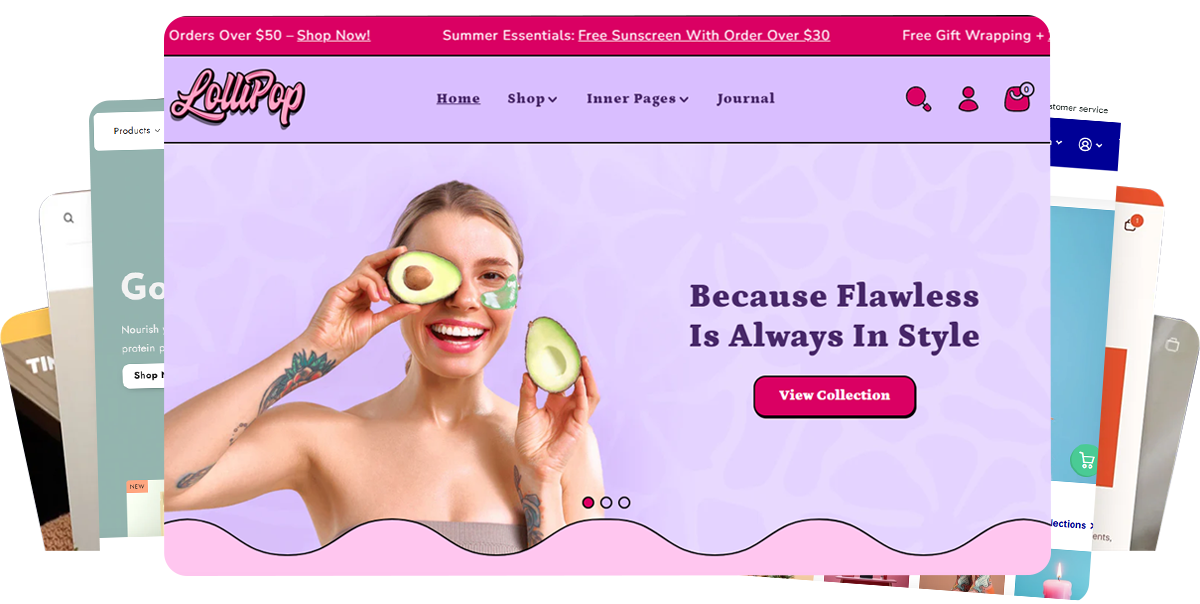Expand the Inner Pages dropdown
The height and width of the screenshot is (604, 1200).
coord(638,98)
